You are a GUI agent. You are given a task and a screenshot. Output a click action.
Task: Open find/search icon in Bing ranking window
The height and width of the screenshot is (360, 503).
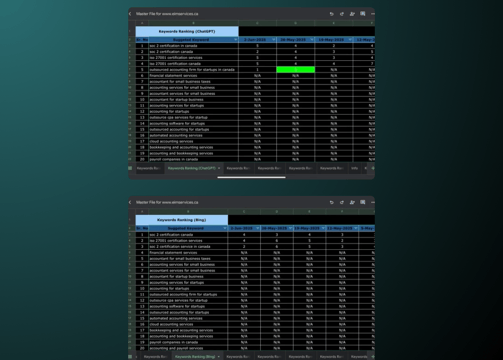click(363, 202)
